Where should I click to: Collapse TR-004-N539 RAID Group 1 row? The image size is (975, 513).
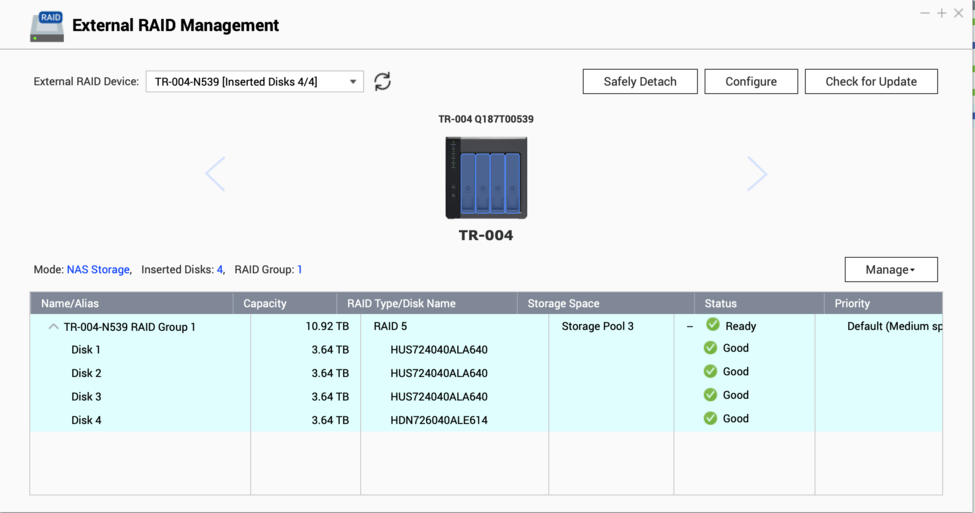[53, 326]
